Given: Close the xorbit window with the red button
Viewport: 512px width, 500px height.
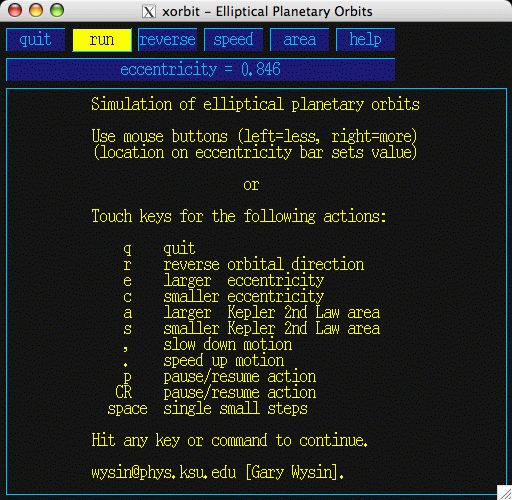Looking at the screenshot, I should click(15, 10).
